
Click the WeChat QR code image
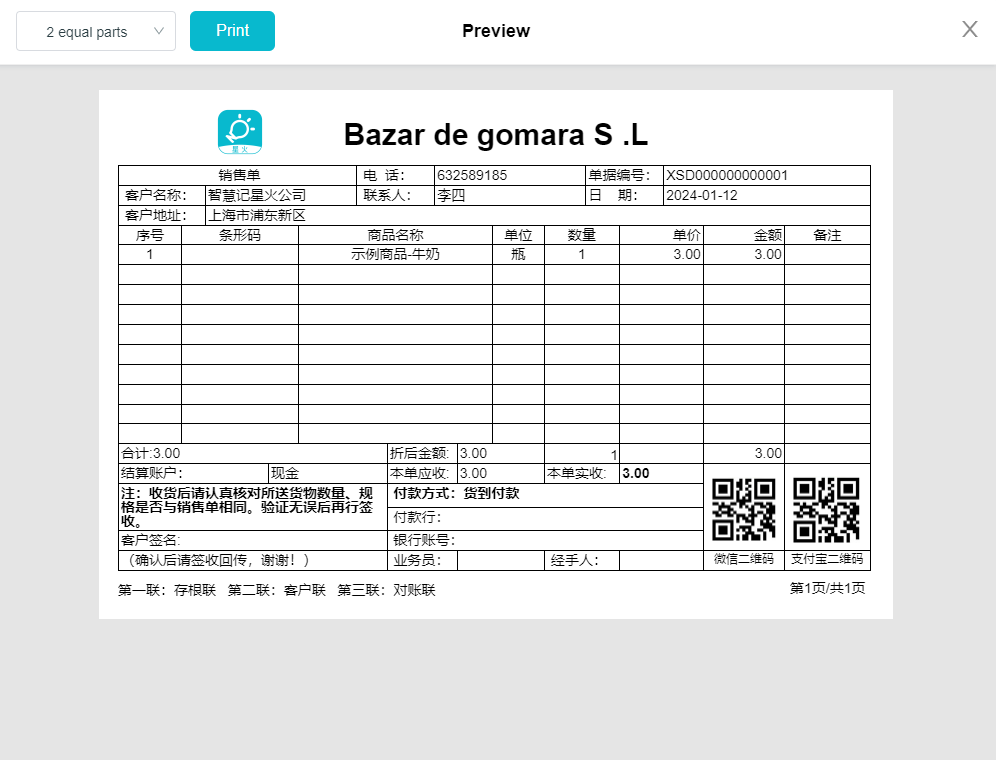point(743,510)
